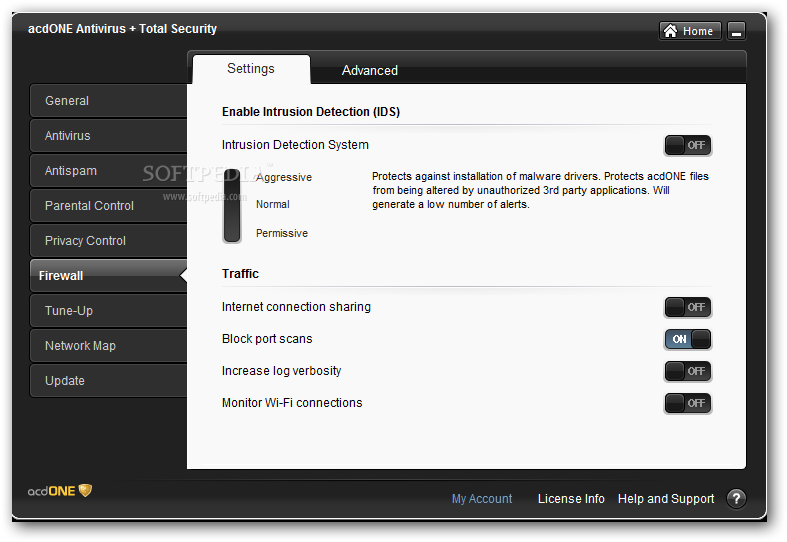
Task: Enable Internet connection sharing
Action: pyautogui.click(x=688, y=307)
